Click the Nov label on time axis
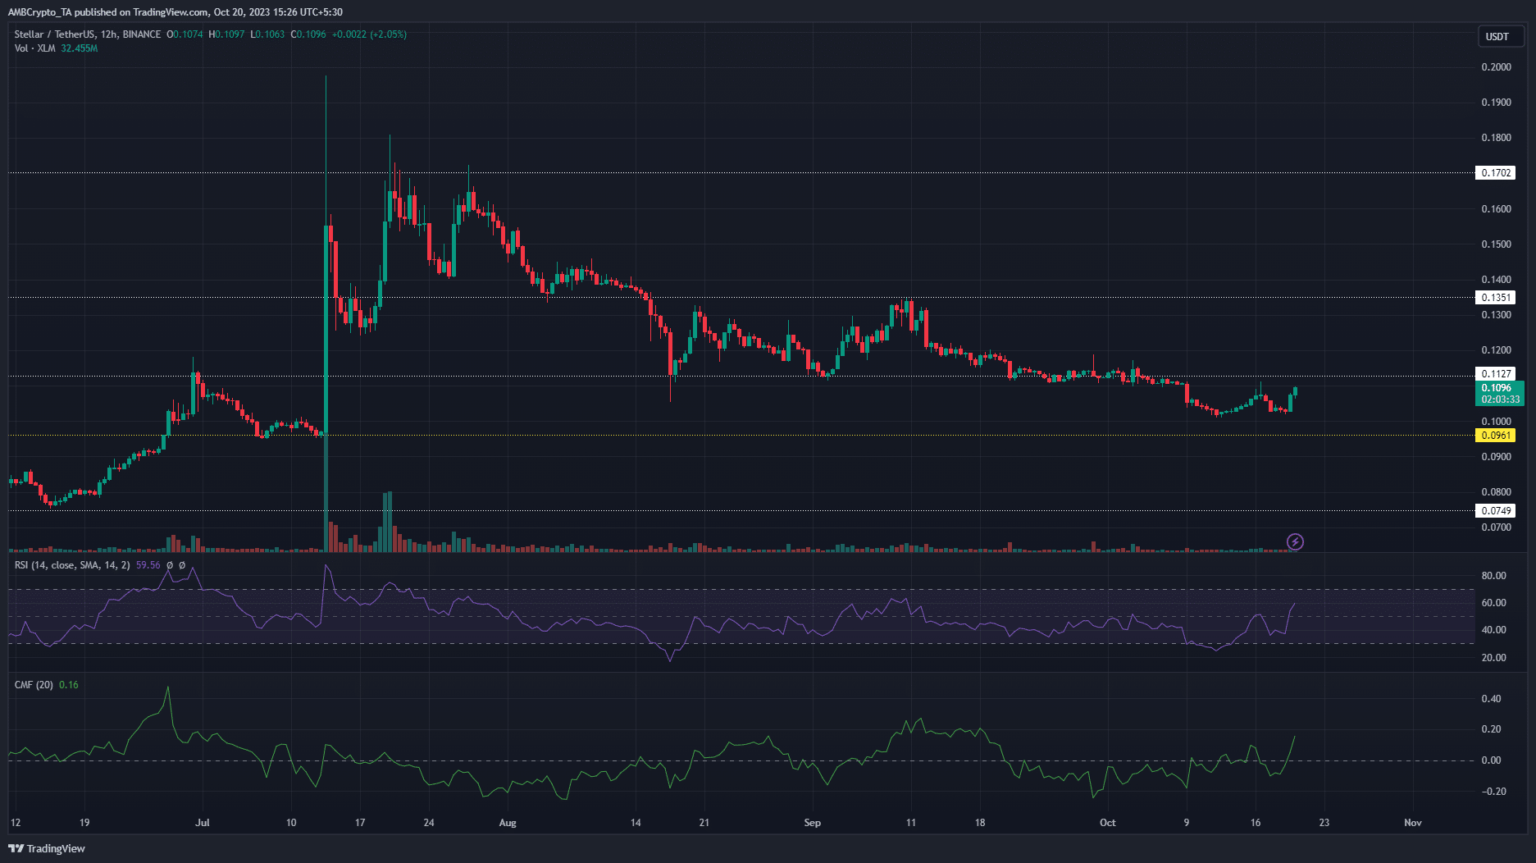 click(x=1412, y=823)
